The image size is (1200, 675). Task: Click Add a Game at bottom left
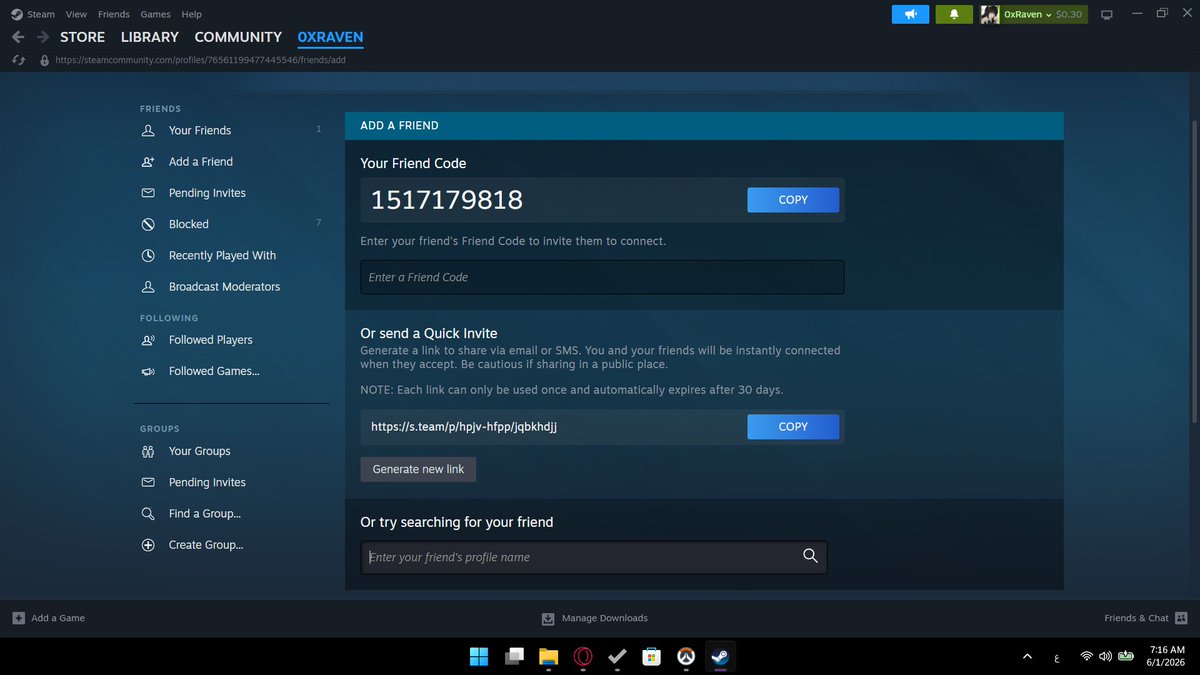pos(48,618)
